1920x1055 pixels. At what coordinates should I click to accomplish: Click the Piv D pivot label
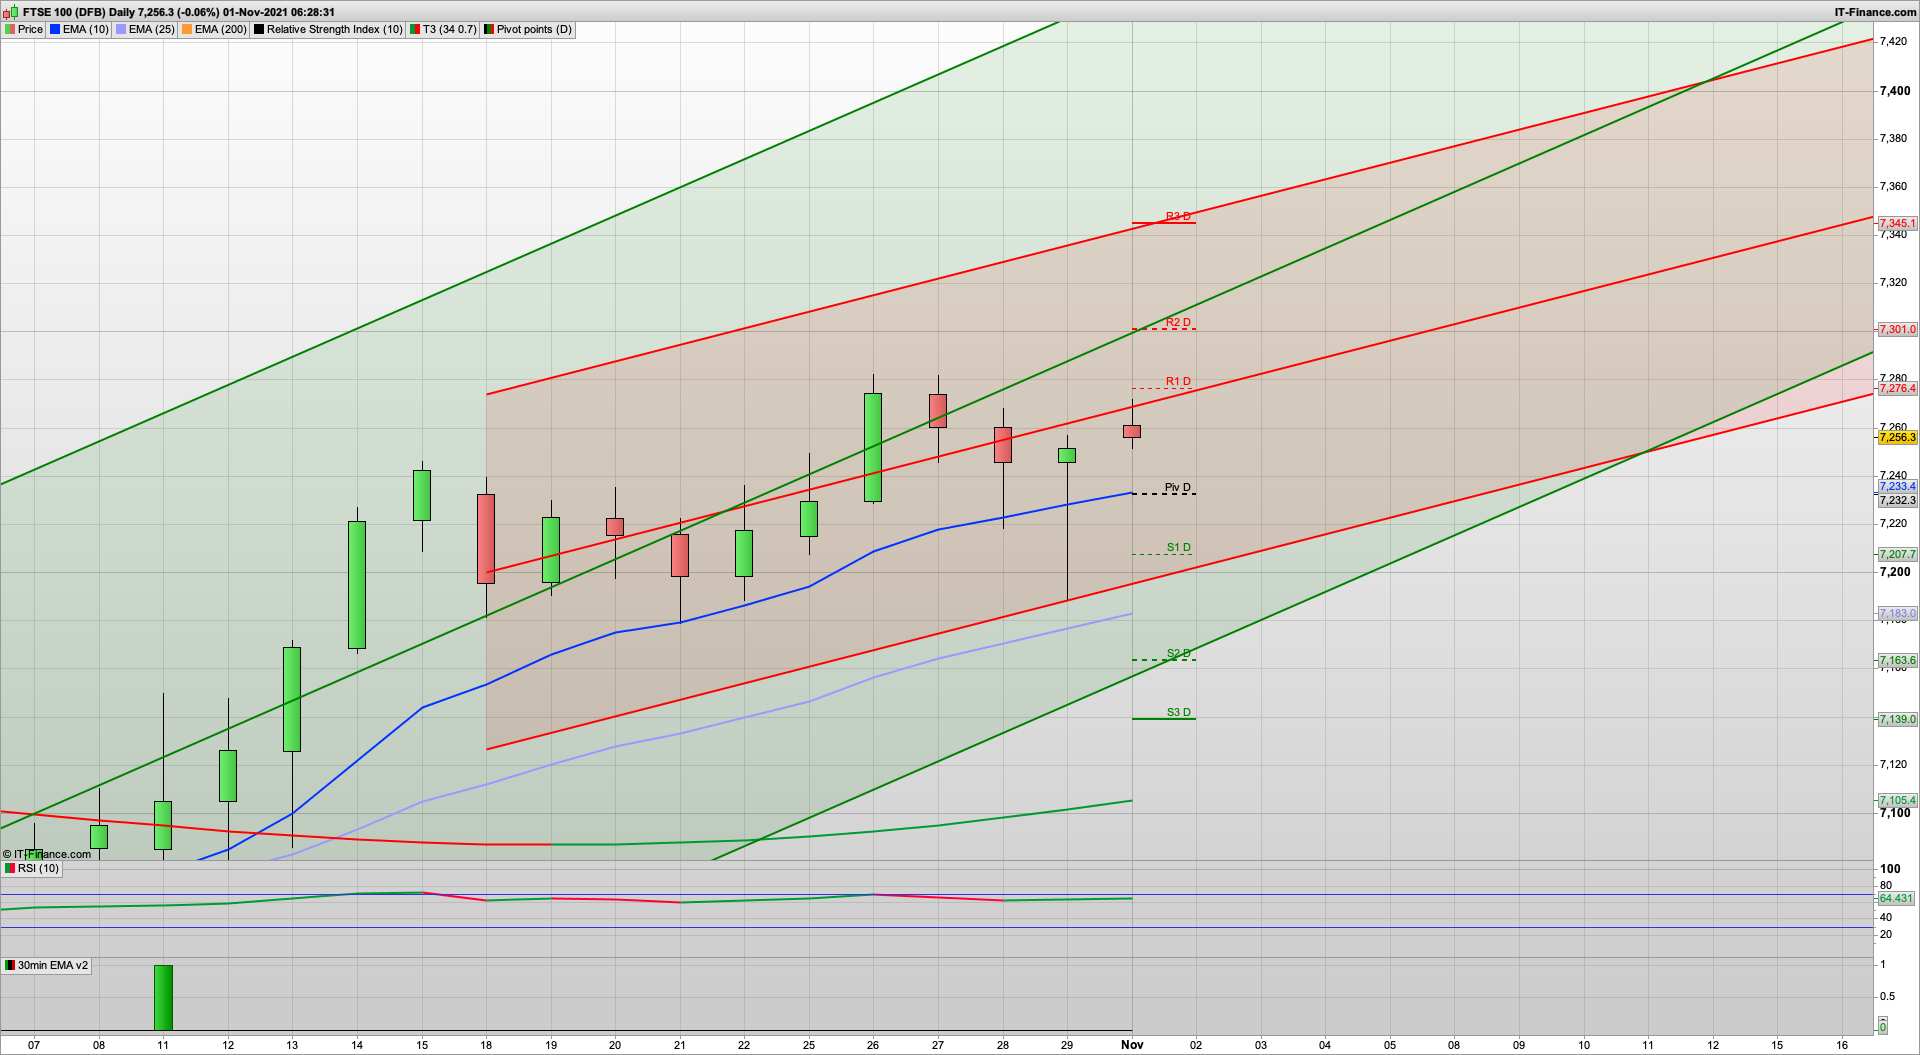tap(1178, 487)
